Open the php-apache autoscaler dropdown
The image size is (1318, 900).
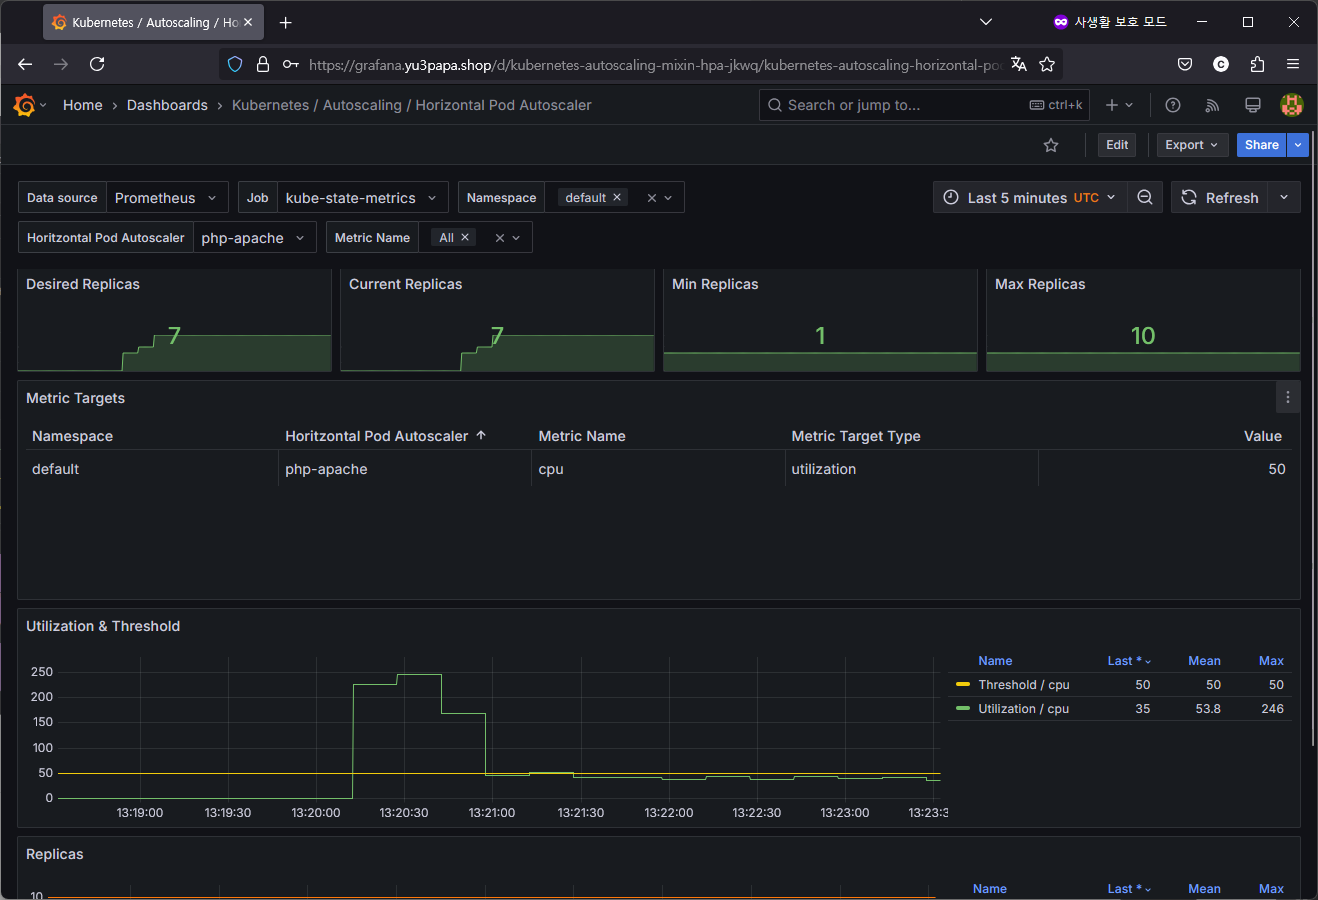click(x=255, y=238)
